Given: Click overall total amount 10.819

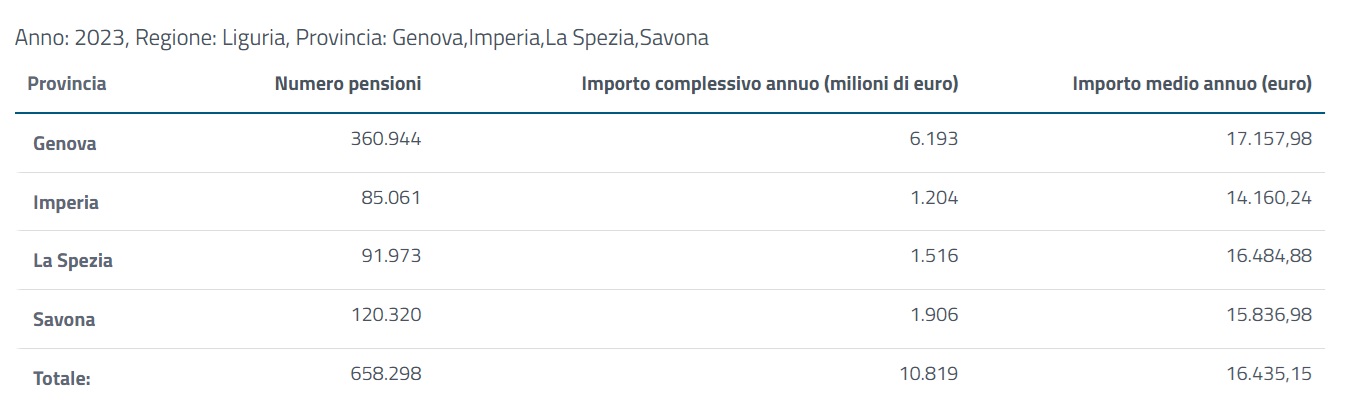Looking at the screenshot, I should click(929, 374).
